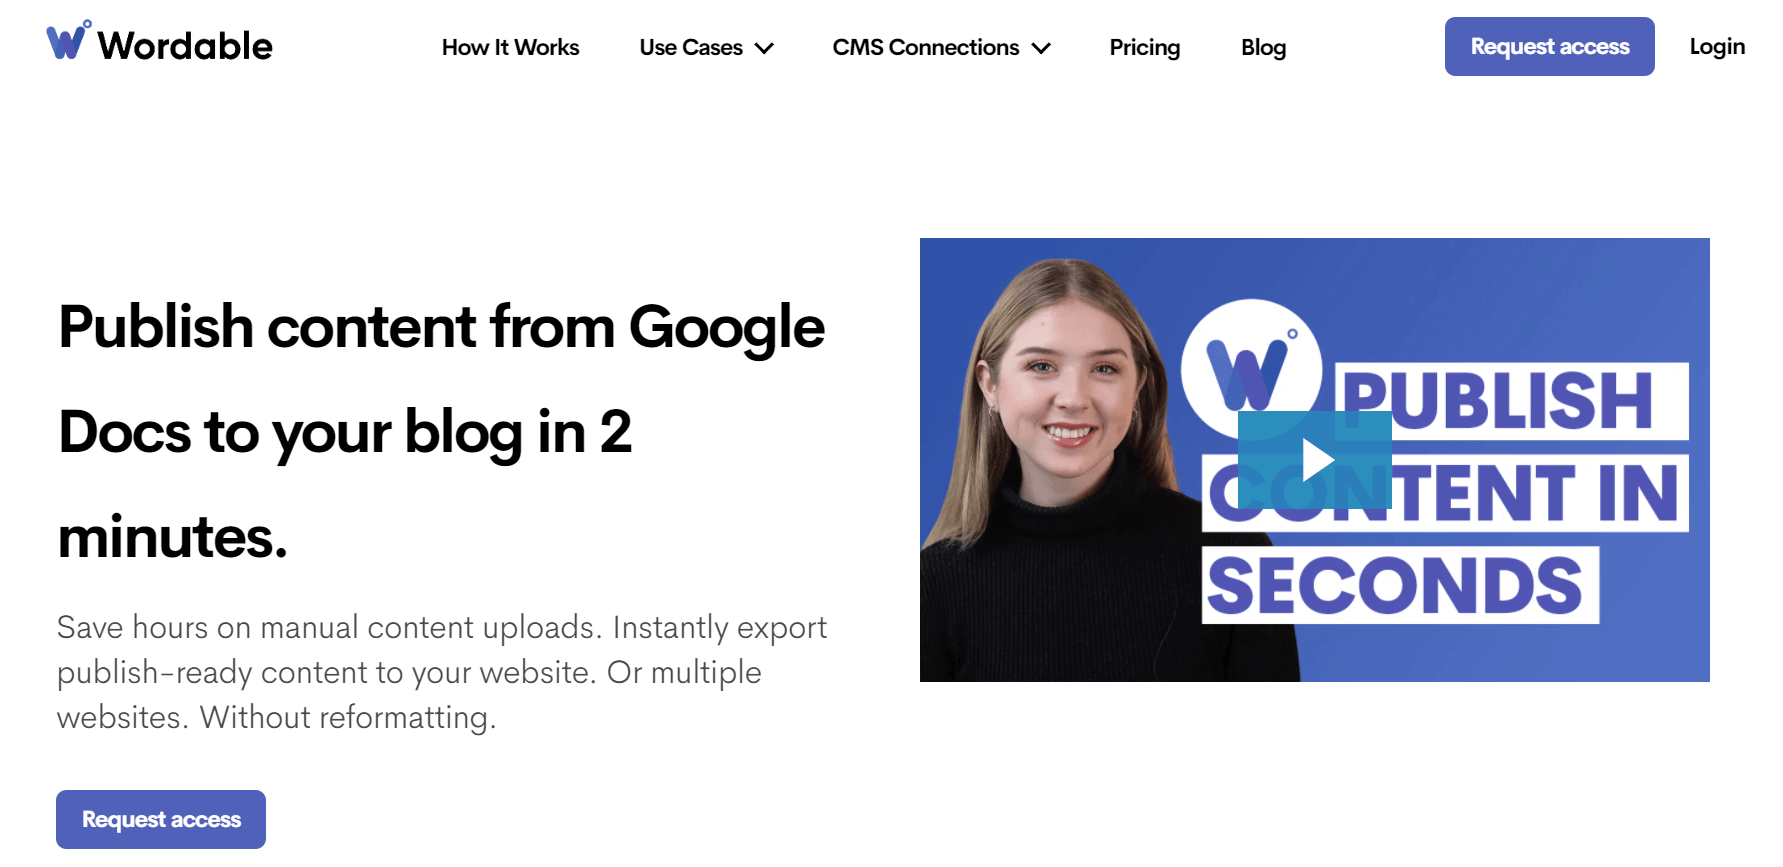Click Request access button in header
Viewport: 1783px width, 867px height.
click(x=1549, y=46)
